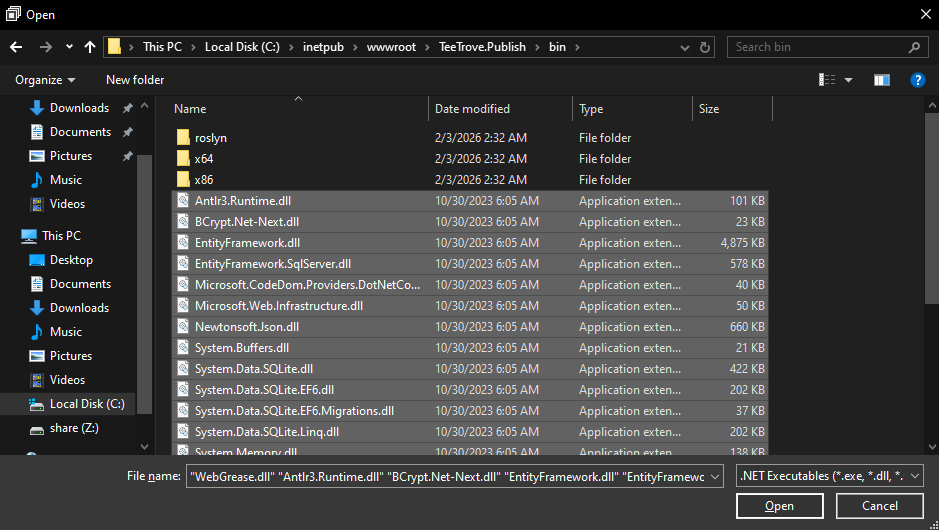Open the roslyn folder
The height and width of the screenshot is (530, 939).
(211, 138)
